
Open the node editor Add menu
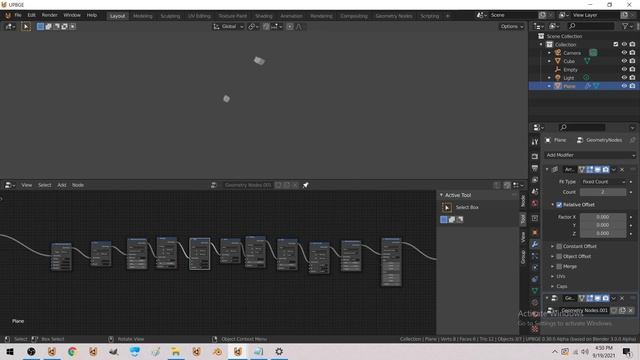pos(62,185)
